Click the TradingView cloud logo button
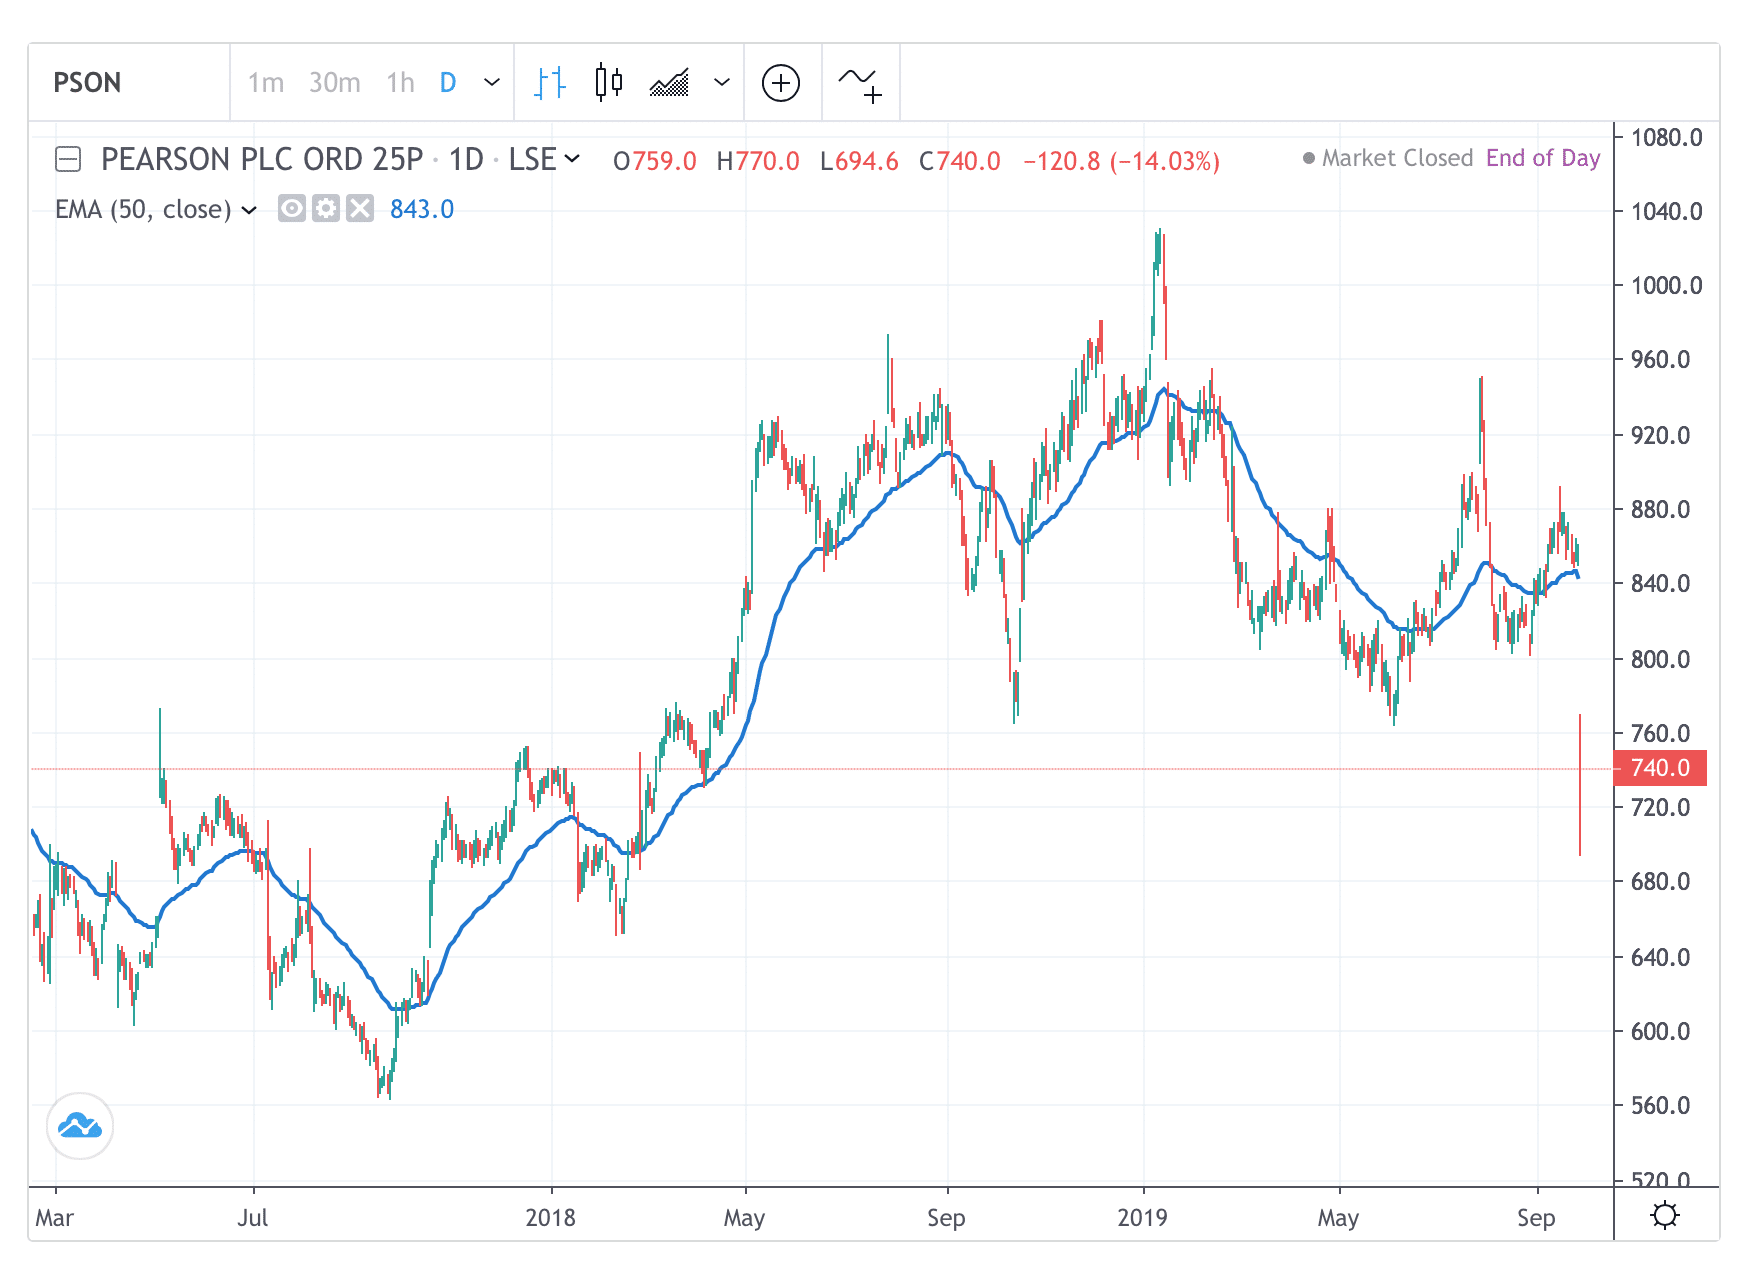This screenshot has width=1754, height=1274. [80, 1126]
